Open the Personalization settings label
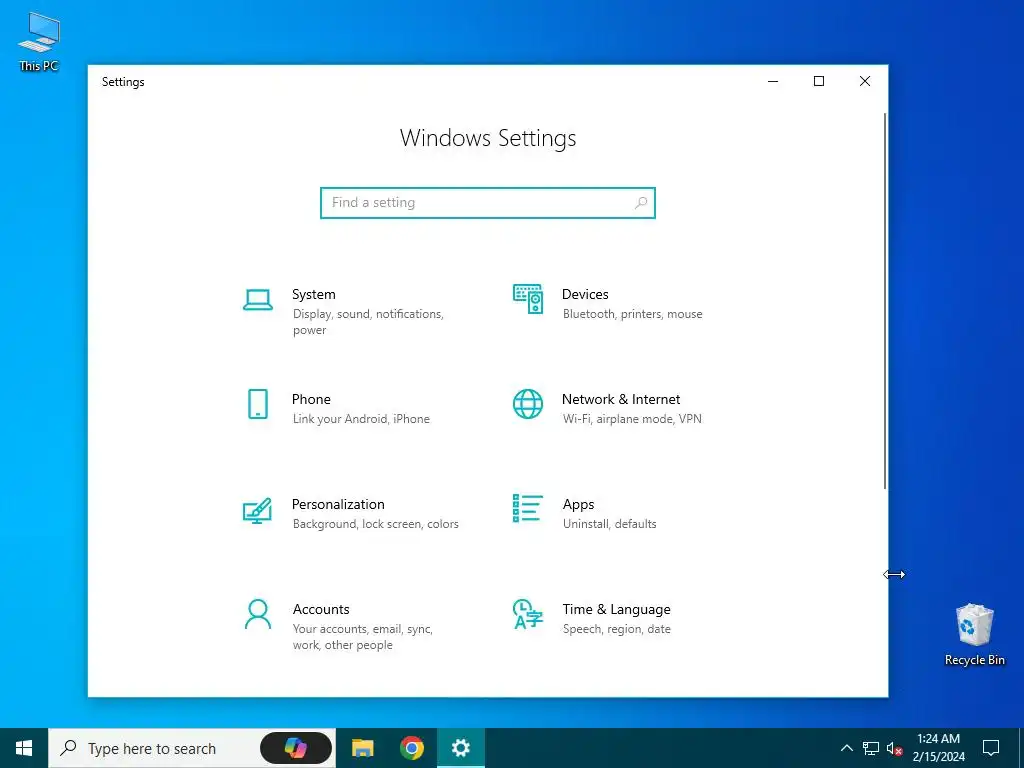Screen dimensions: 1024x768 338,504
